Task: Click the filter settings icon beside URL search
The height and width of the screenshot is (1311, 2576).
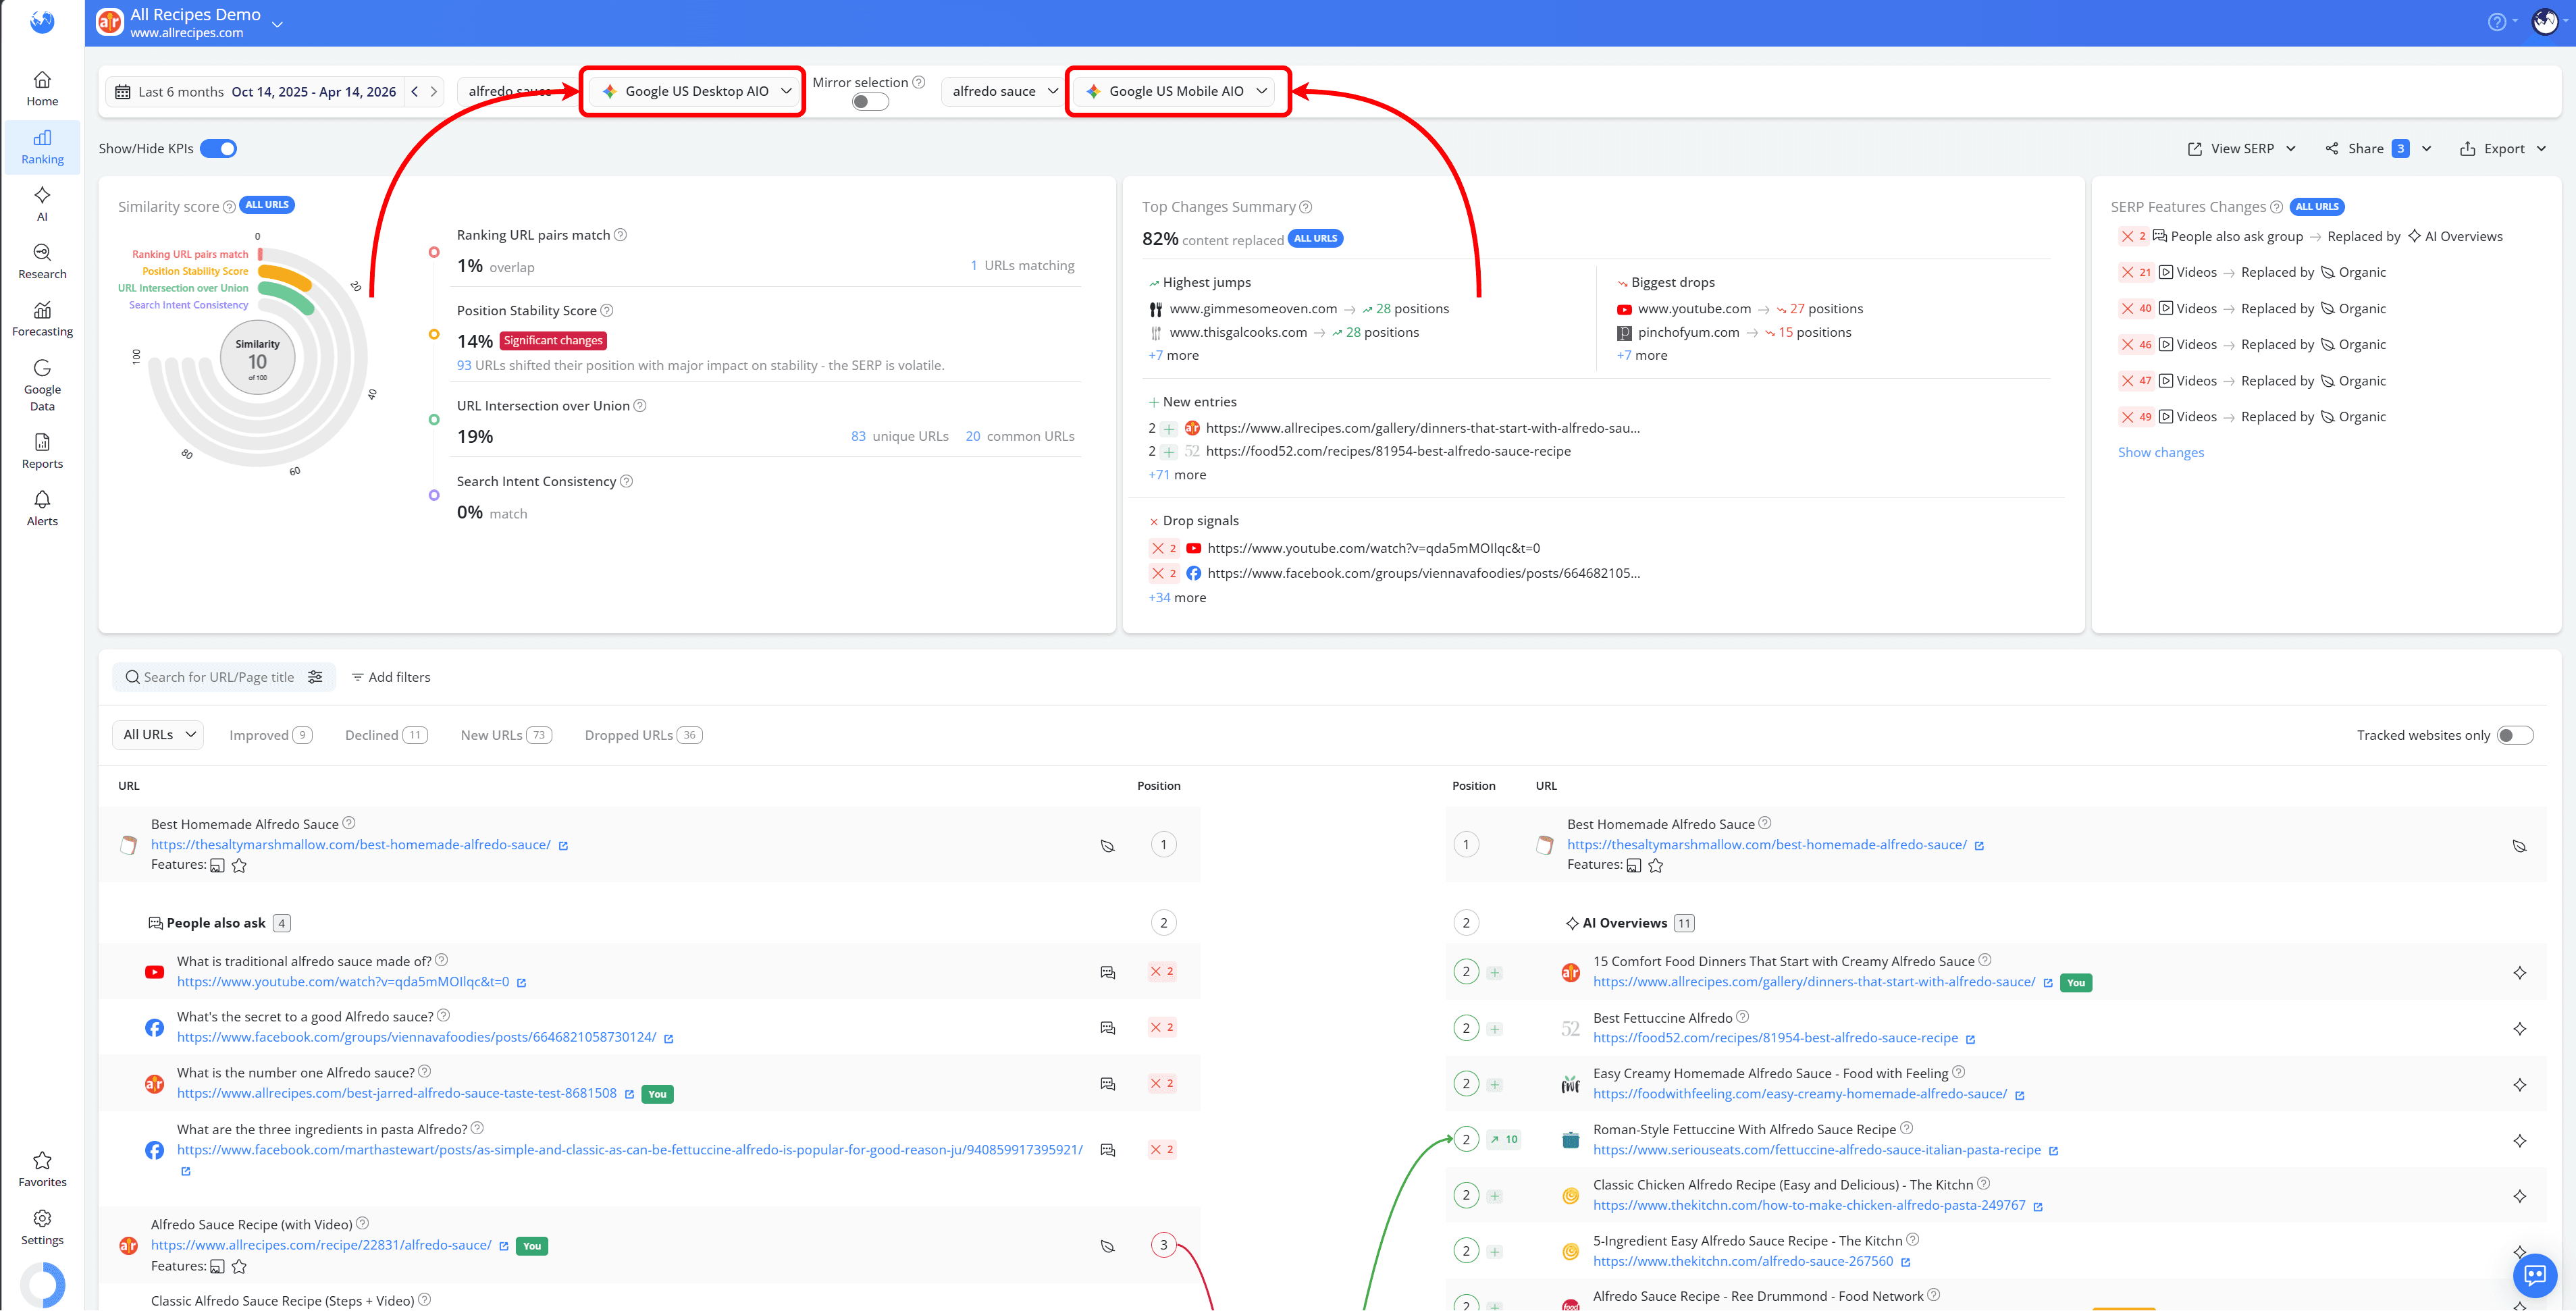Action: [316, 677]
